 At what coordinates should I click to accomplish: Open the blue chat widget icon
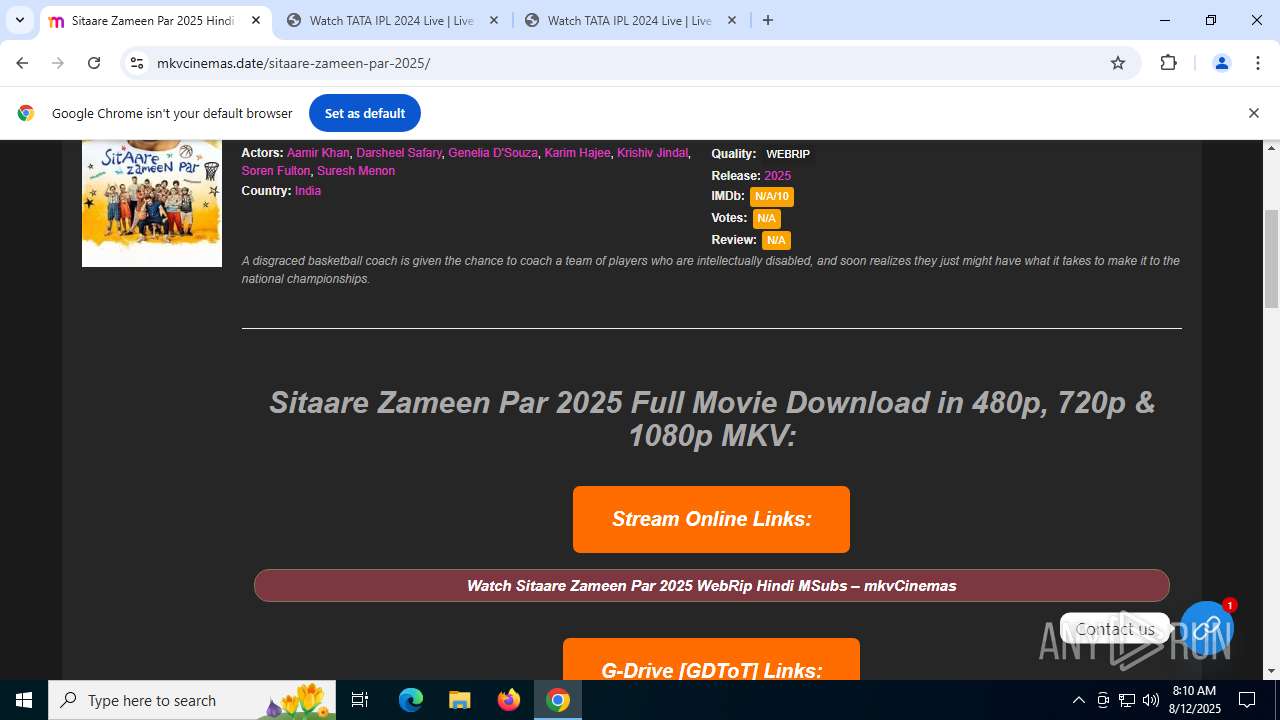(x=1207, y=628)
